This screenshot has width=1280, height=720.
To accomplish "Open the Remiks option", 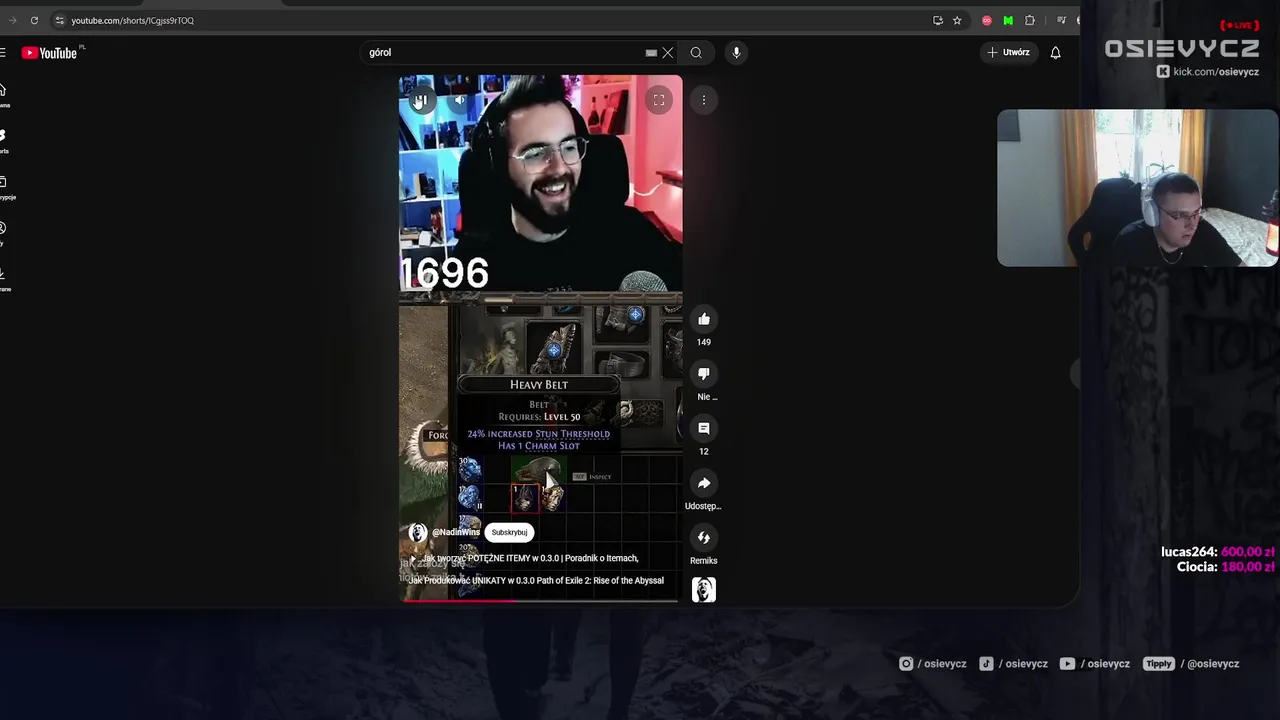I will click(x=704, y=537).
